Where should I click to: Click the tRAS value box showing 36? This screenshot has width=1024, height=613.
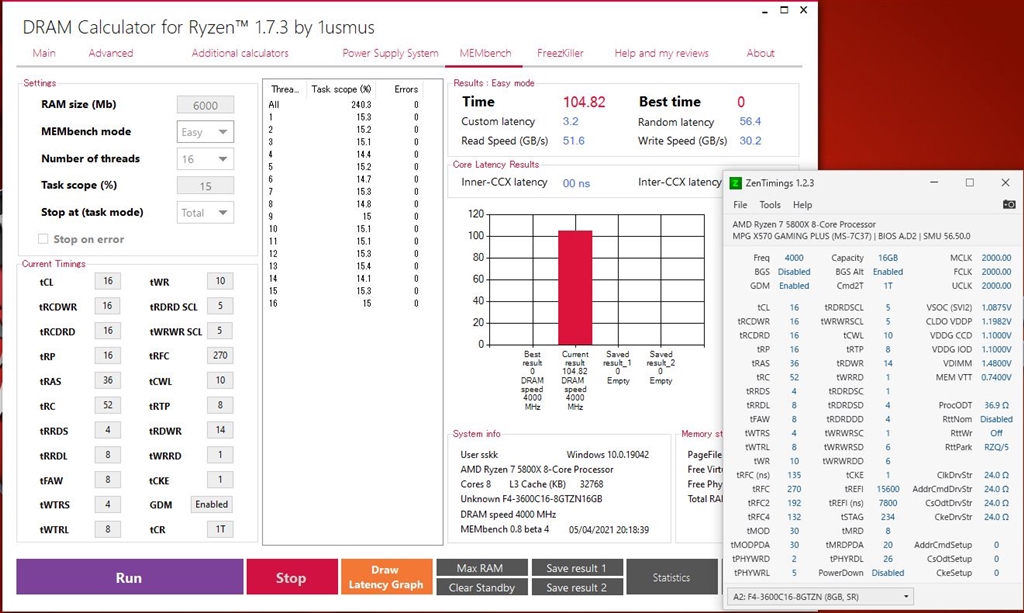tap(108, 380)
